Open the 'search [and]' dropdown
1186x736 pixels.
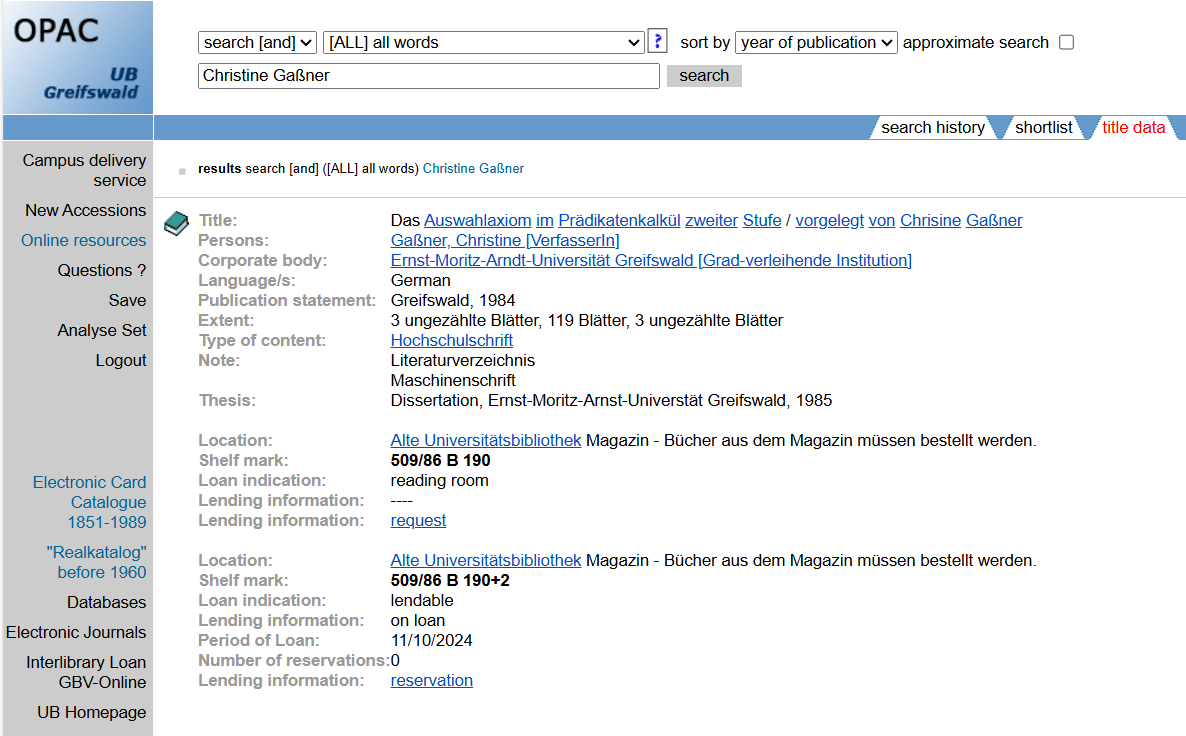tap(258, 42)
